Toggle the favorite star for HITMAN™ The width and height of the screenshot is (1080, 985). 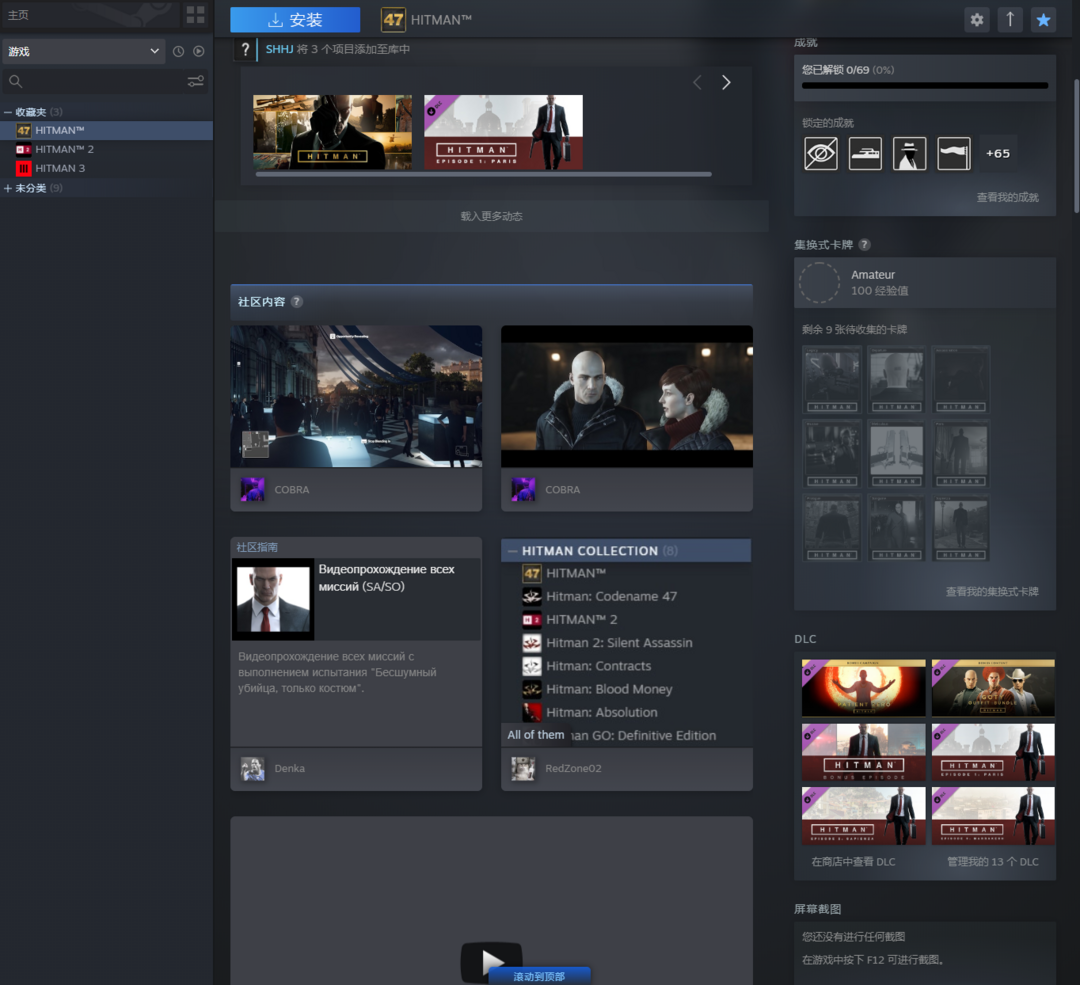[1043, 20]
